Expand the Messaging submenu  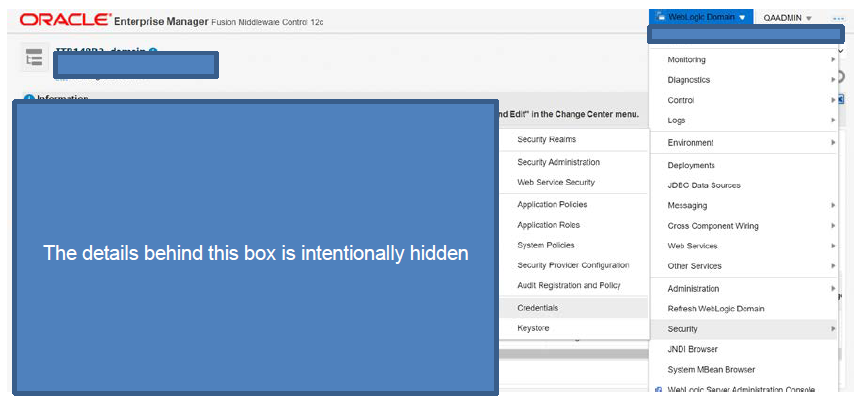[x=743, y=205]
